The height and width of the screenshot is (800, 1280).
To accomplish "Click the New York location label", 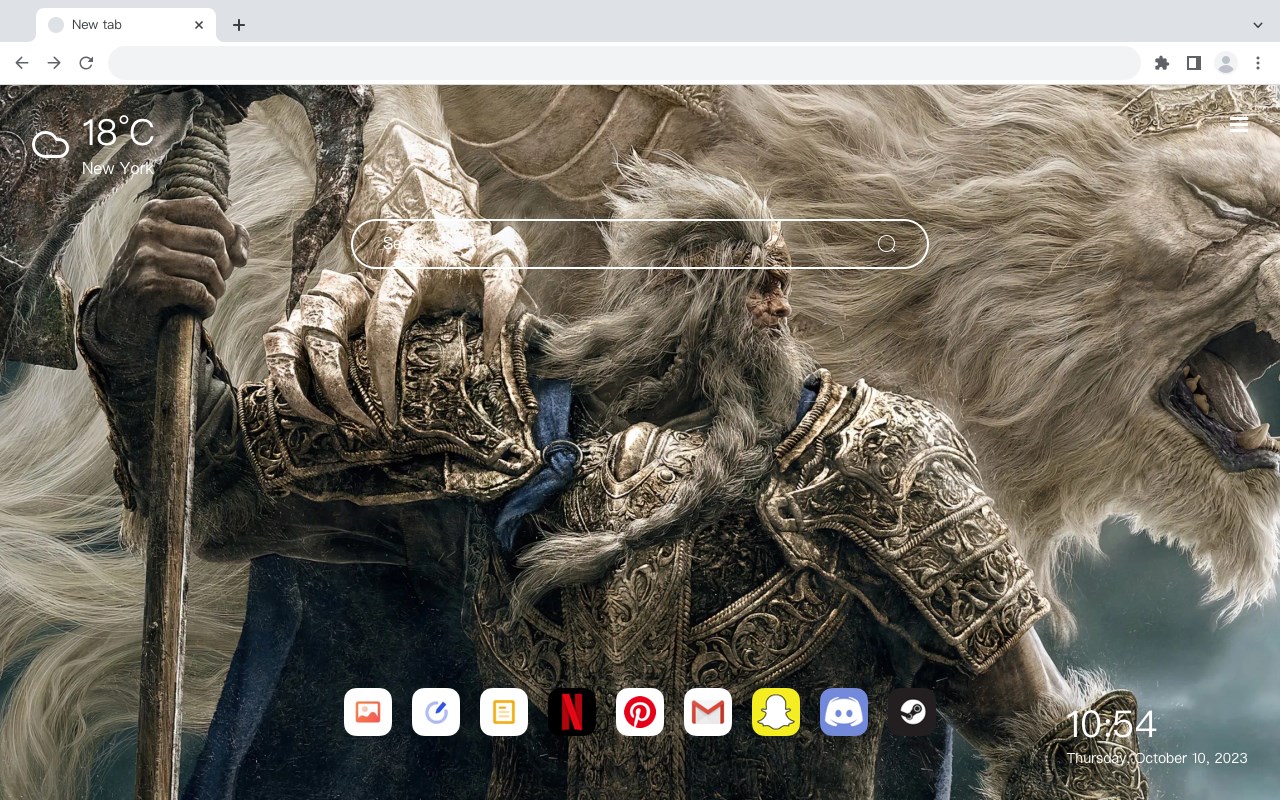I will [118, 168].
